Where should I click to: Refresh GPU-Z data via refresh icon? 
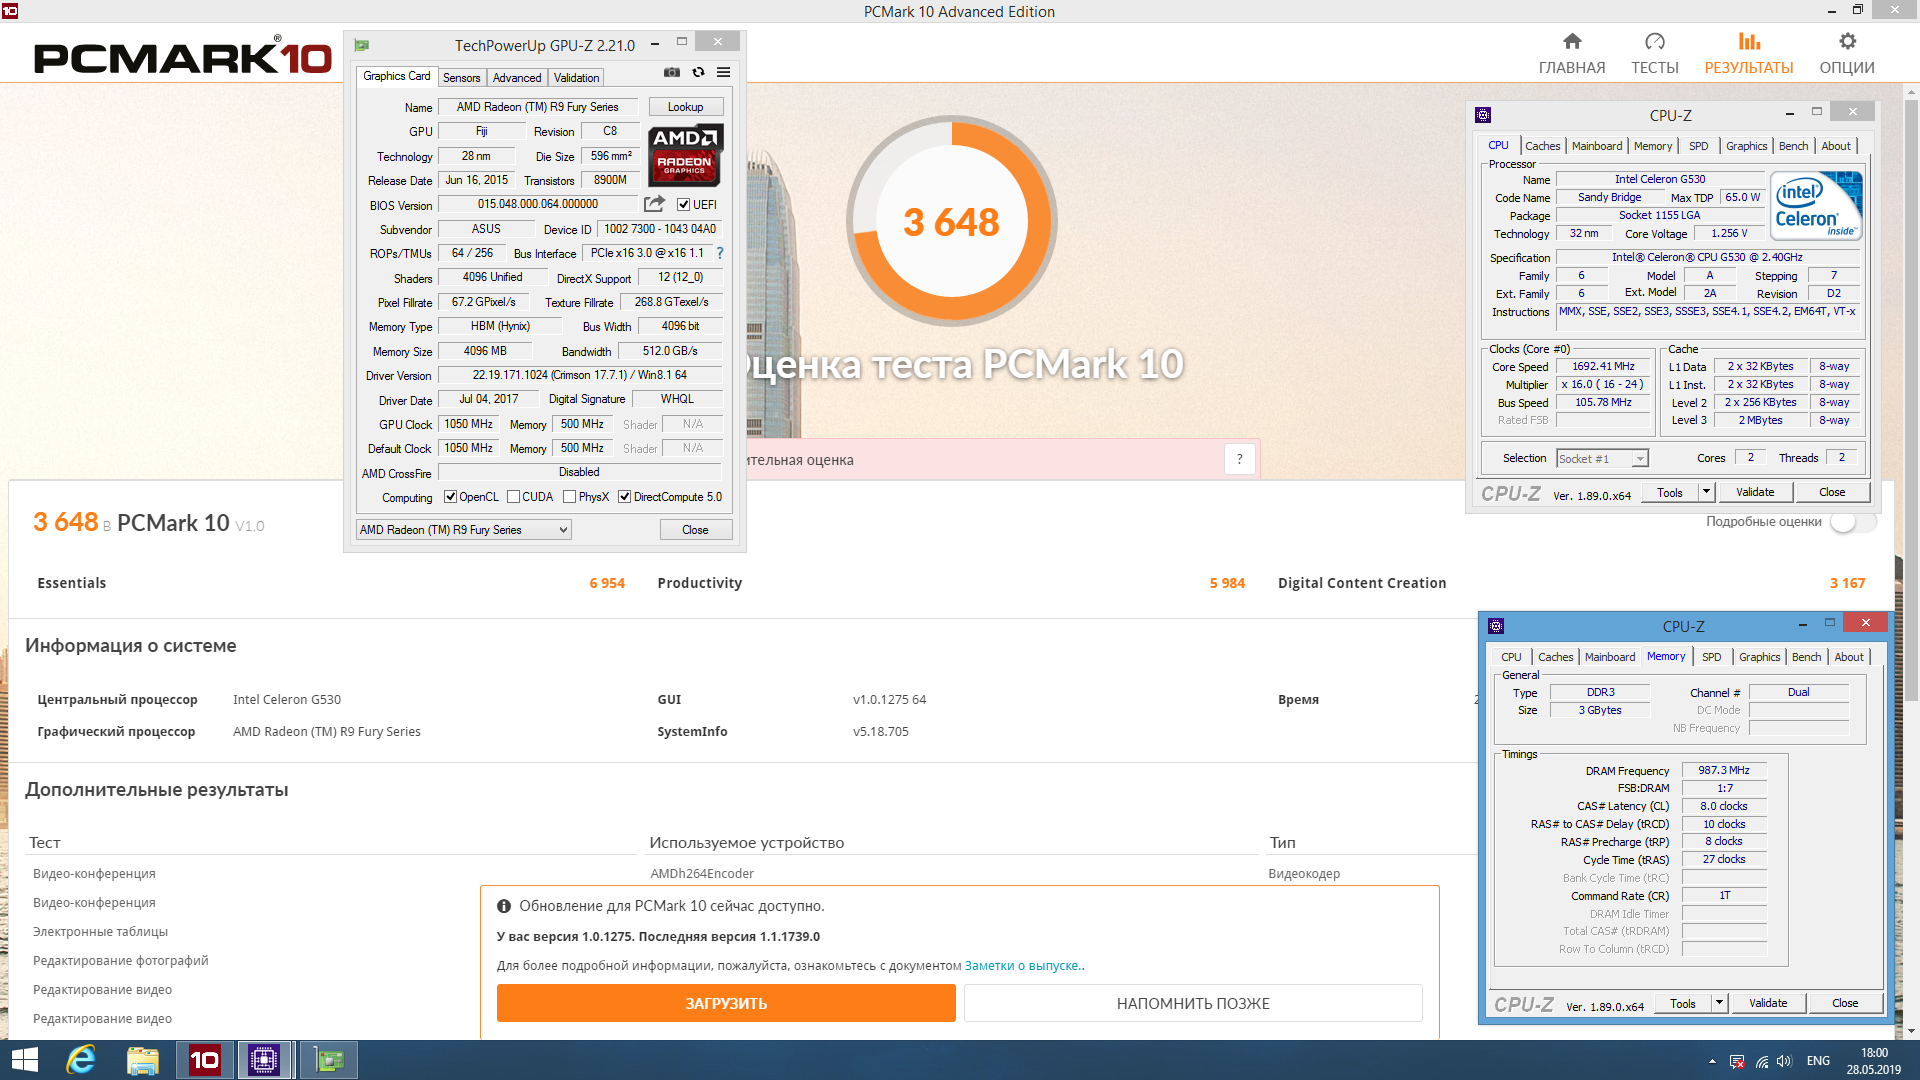pyautogui.click(x=698, y=73)
